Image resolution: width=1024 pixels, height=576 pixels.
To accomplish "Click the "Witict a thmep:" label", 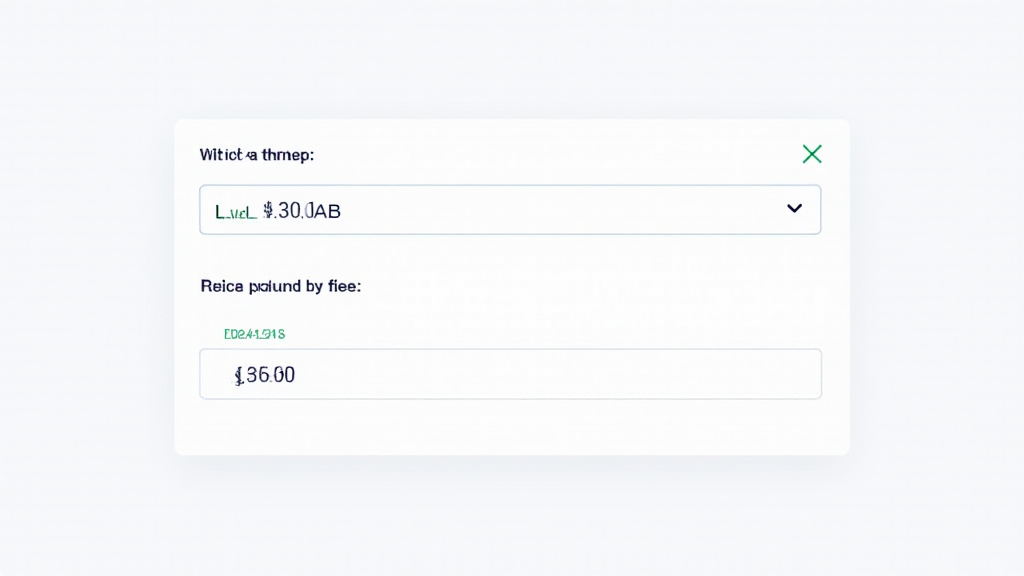I will pos(257,155).
